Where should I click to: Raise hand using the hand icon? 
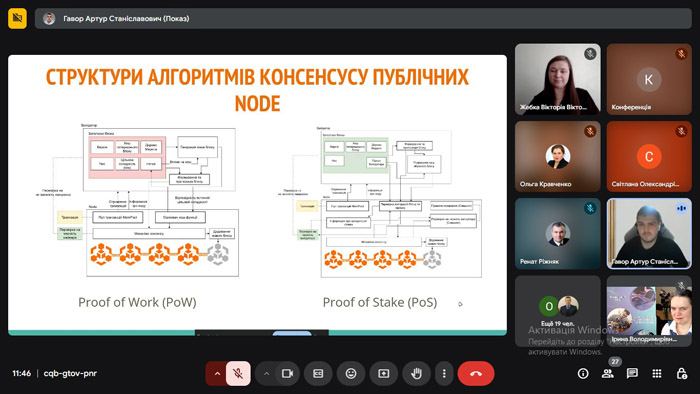click(x=416, y=373)
